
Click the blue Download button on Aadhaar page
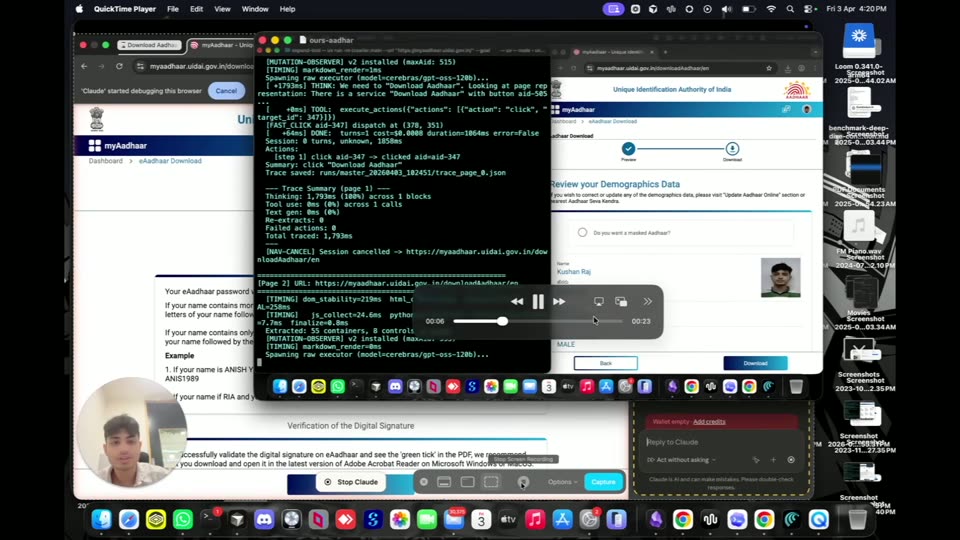pos(756,363)
